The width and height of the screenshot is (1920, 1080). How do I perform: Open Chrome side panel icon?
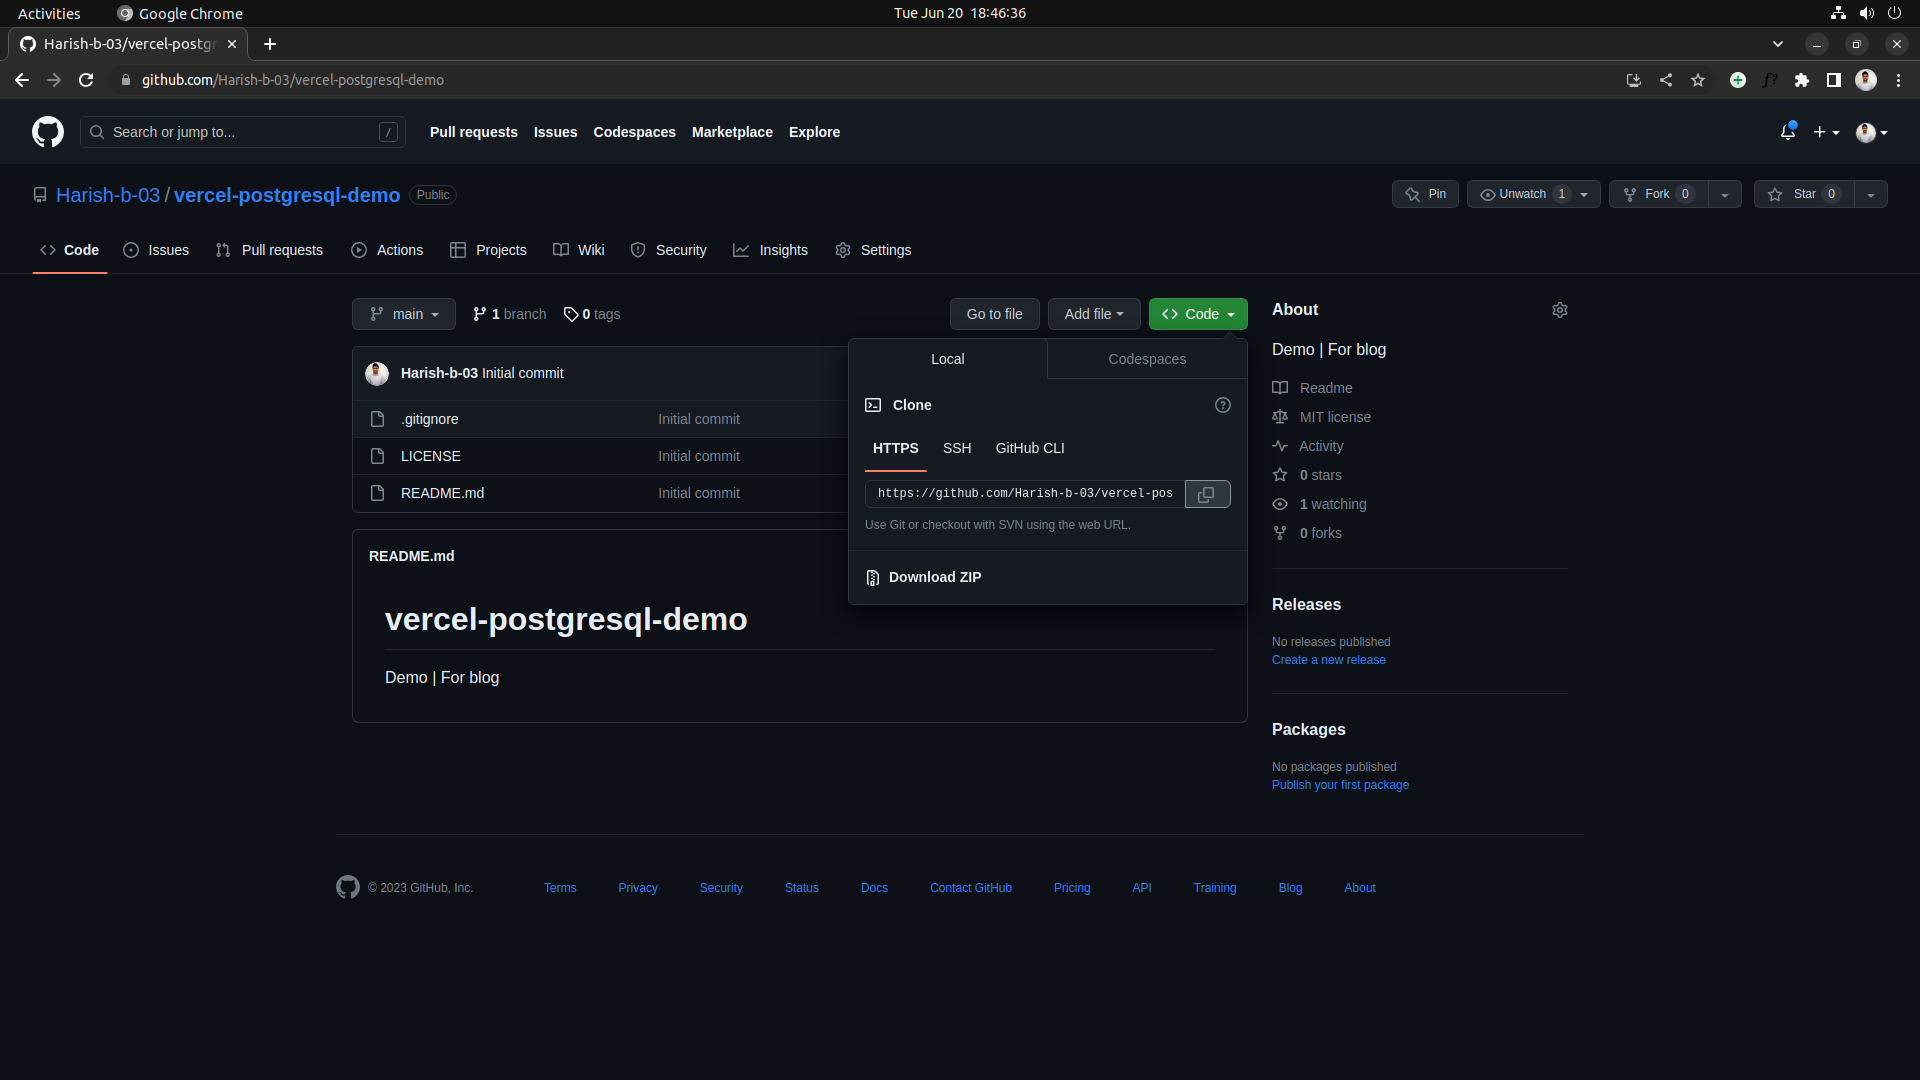click(1834, 80)
